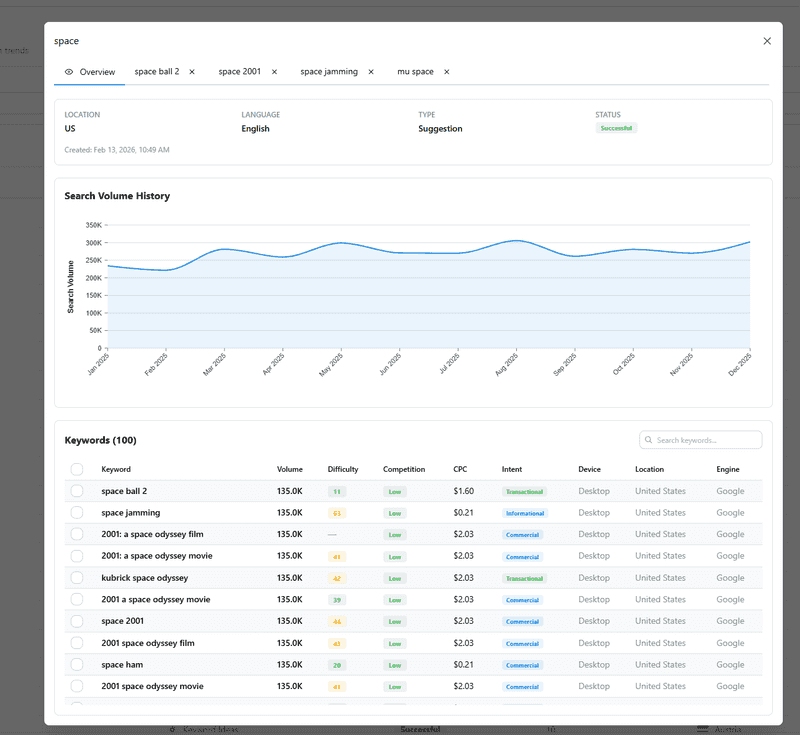Click the Low competition badge for "space 2001"
The height and width of the screenshot is (735, 800).
[x=394, y=621]
